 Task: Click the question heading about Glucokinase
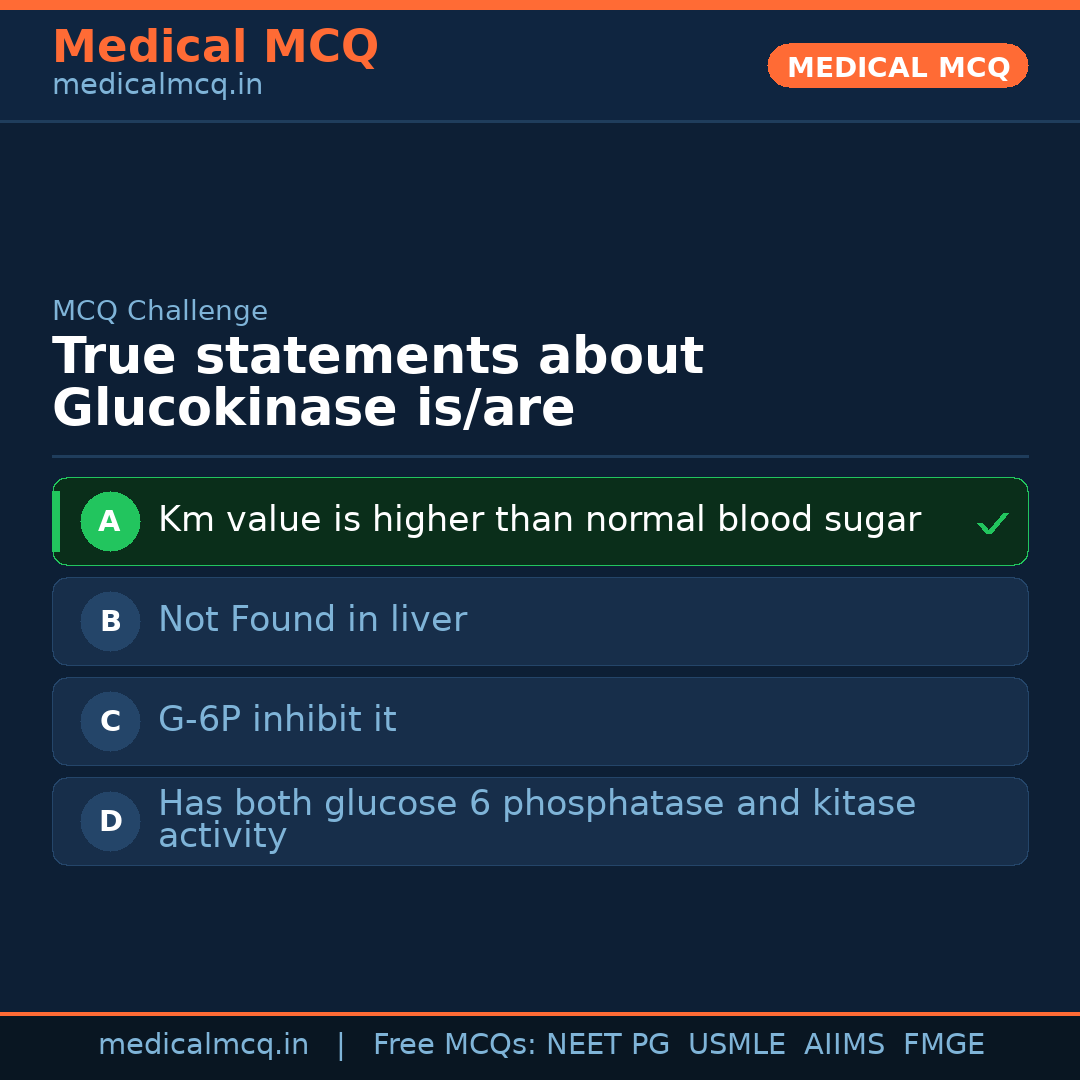pos(378,382)
